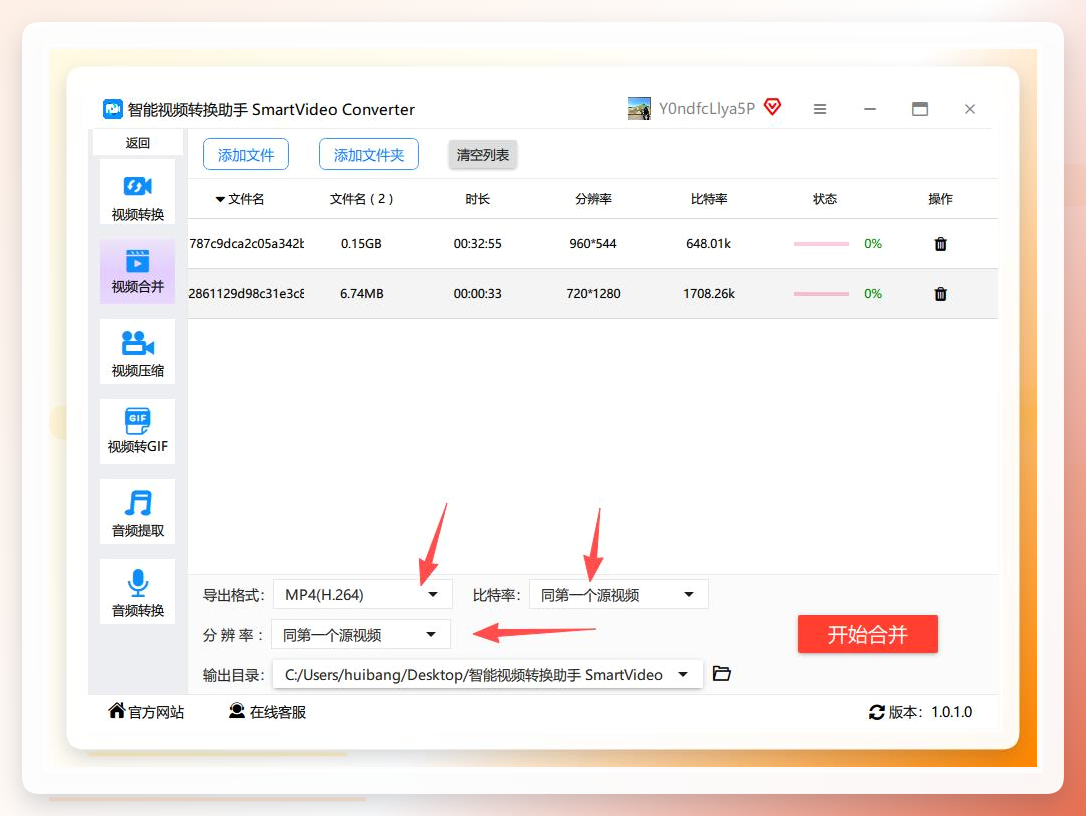Image resolution: width=1086 pixels, height=816 pixels.
Task: Minimize the SmartVideo Converter window
Action: [870, 109]
